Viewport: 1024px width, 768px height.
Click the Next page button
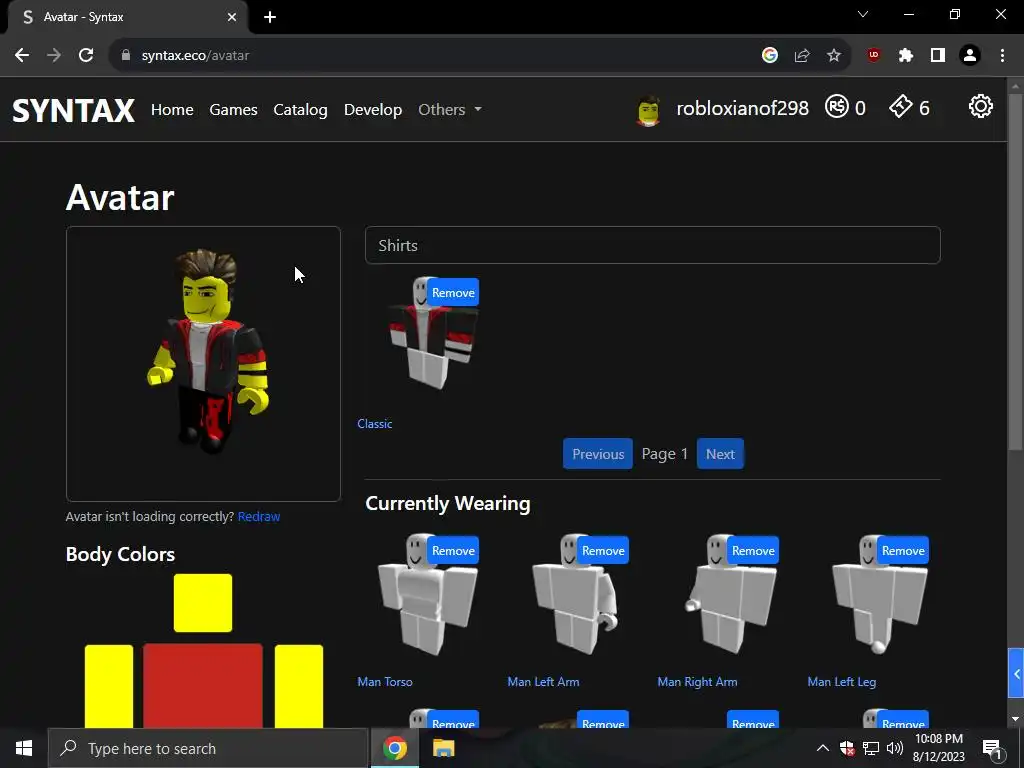[x=720, y=454]
